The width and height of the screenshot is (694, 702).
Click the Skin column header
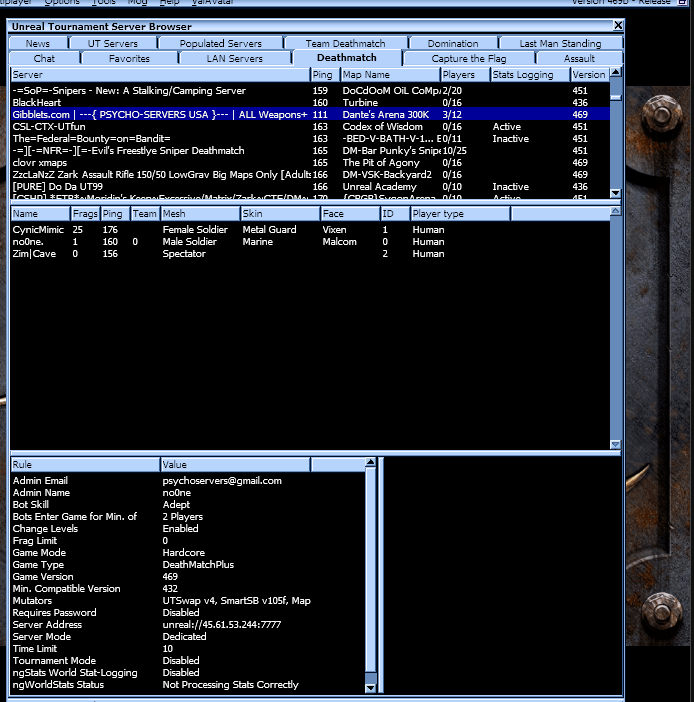tap(280, 214)
